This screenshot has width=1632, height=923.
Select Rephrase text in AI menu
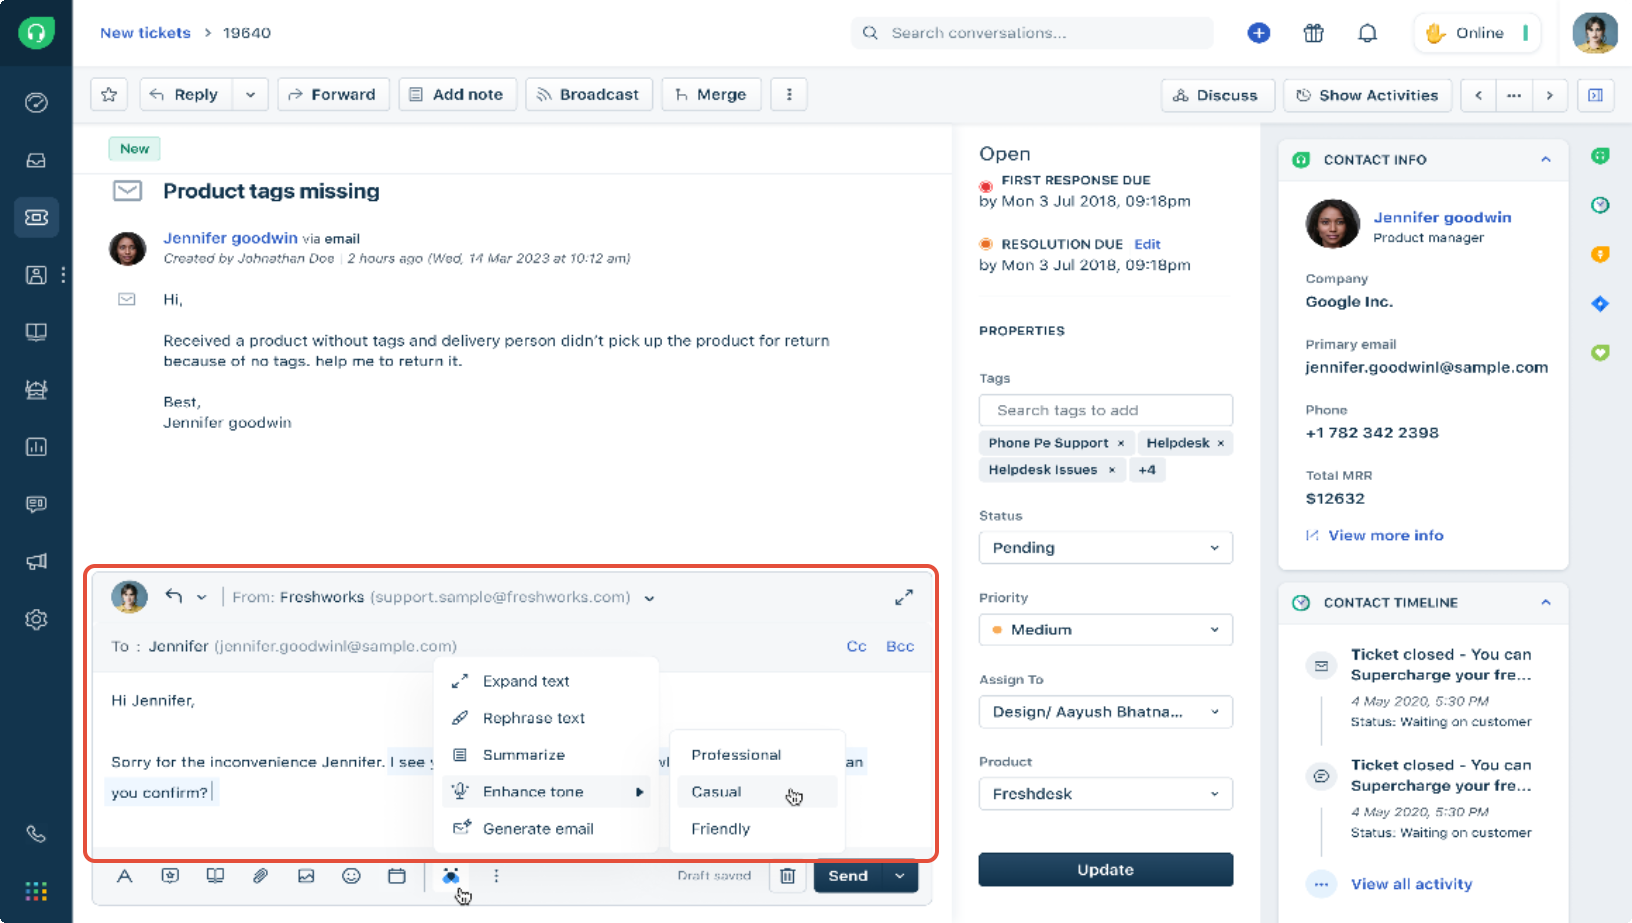pyautogui.click(x=547, y=718)
